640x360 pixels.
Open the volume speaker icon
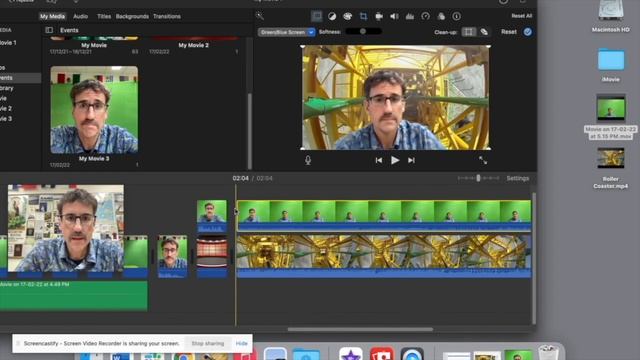[x=394, y=16]
